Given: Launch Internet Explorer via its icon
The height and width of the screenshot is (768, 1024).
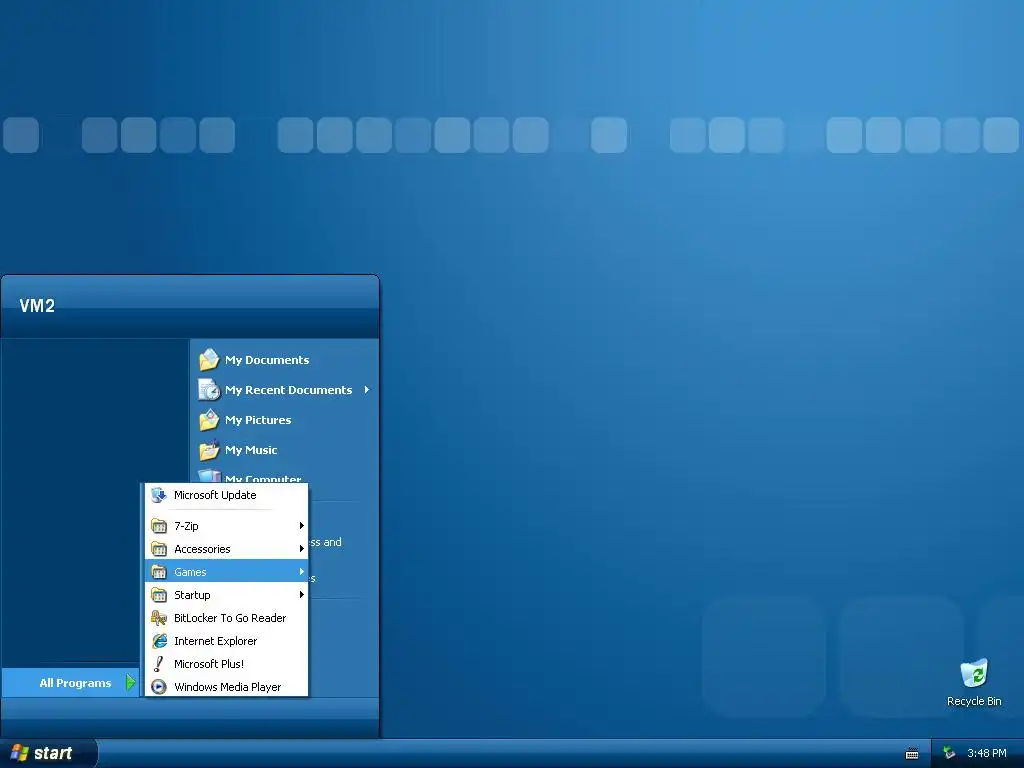Looking at the screenshot, I should [159, 641].
